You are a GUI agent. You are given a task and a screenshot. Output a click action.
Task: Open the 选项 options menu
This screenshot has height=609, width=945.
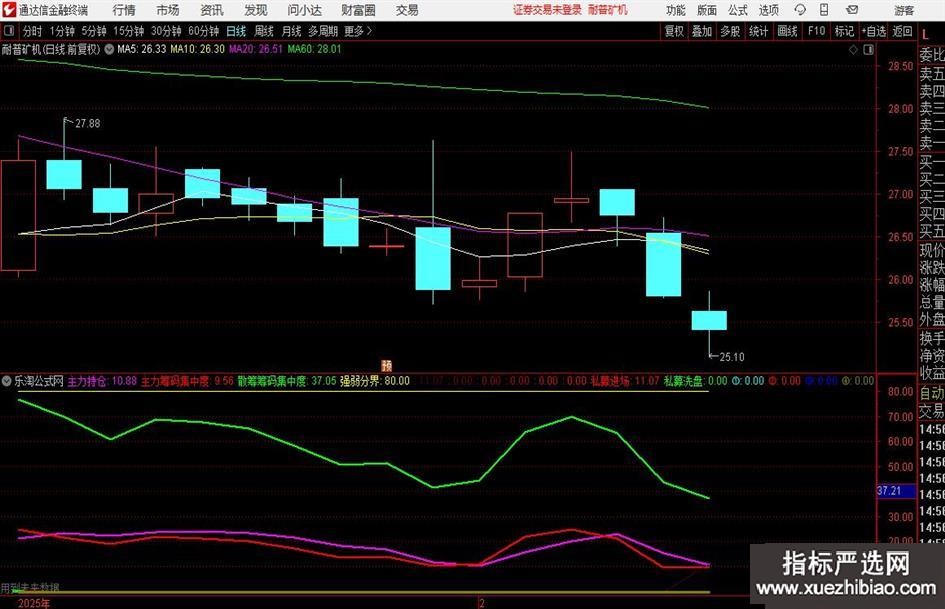coord(768,10)
